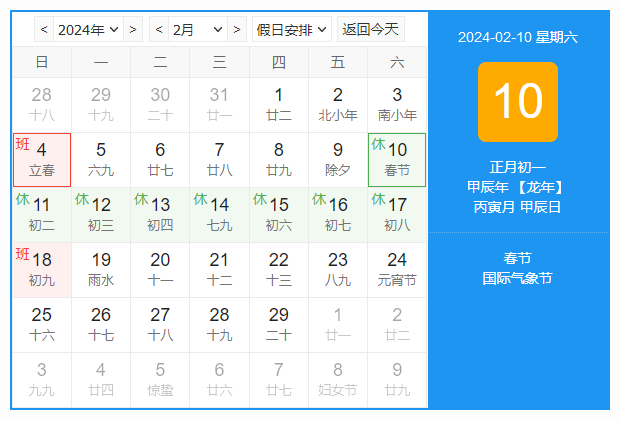Image resolution: width=619 pixels, height=422 pixels.
Task: Select February 18 初九 workday cell
Action: tap(42, 270)
